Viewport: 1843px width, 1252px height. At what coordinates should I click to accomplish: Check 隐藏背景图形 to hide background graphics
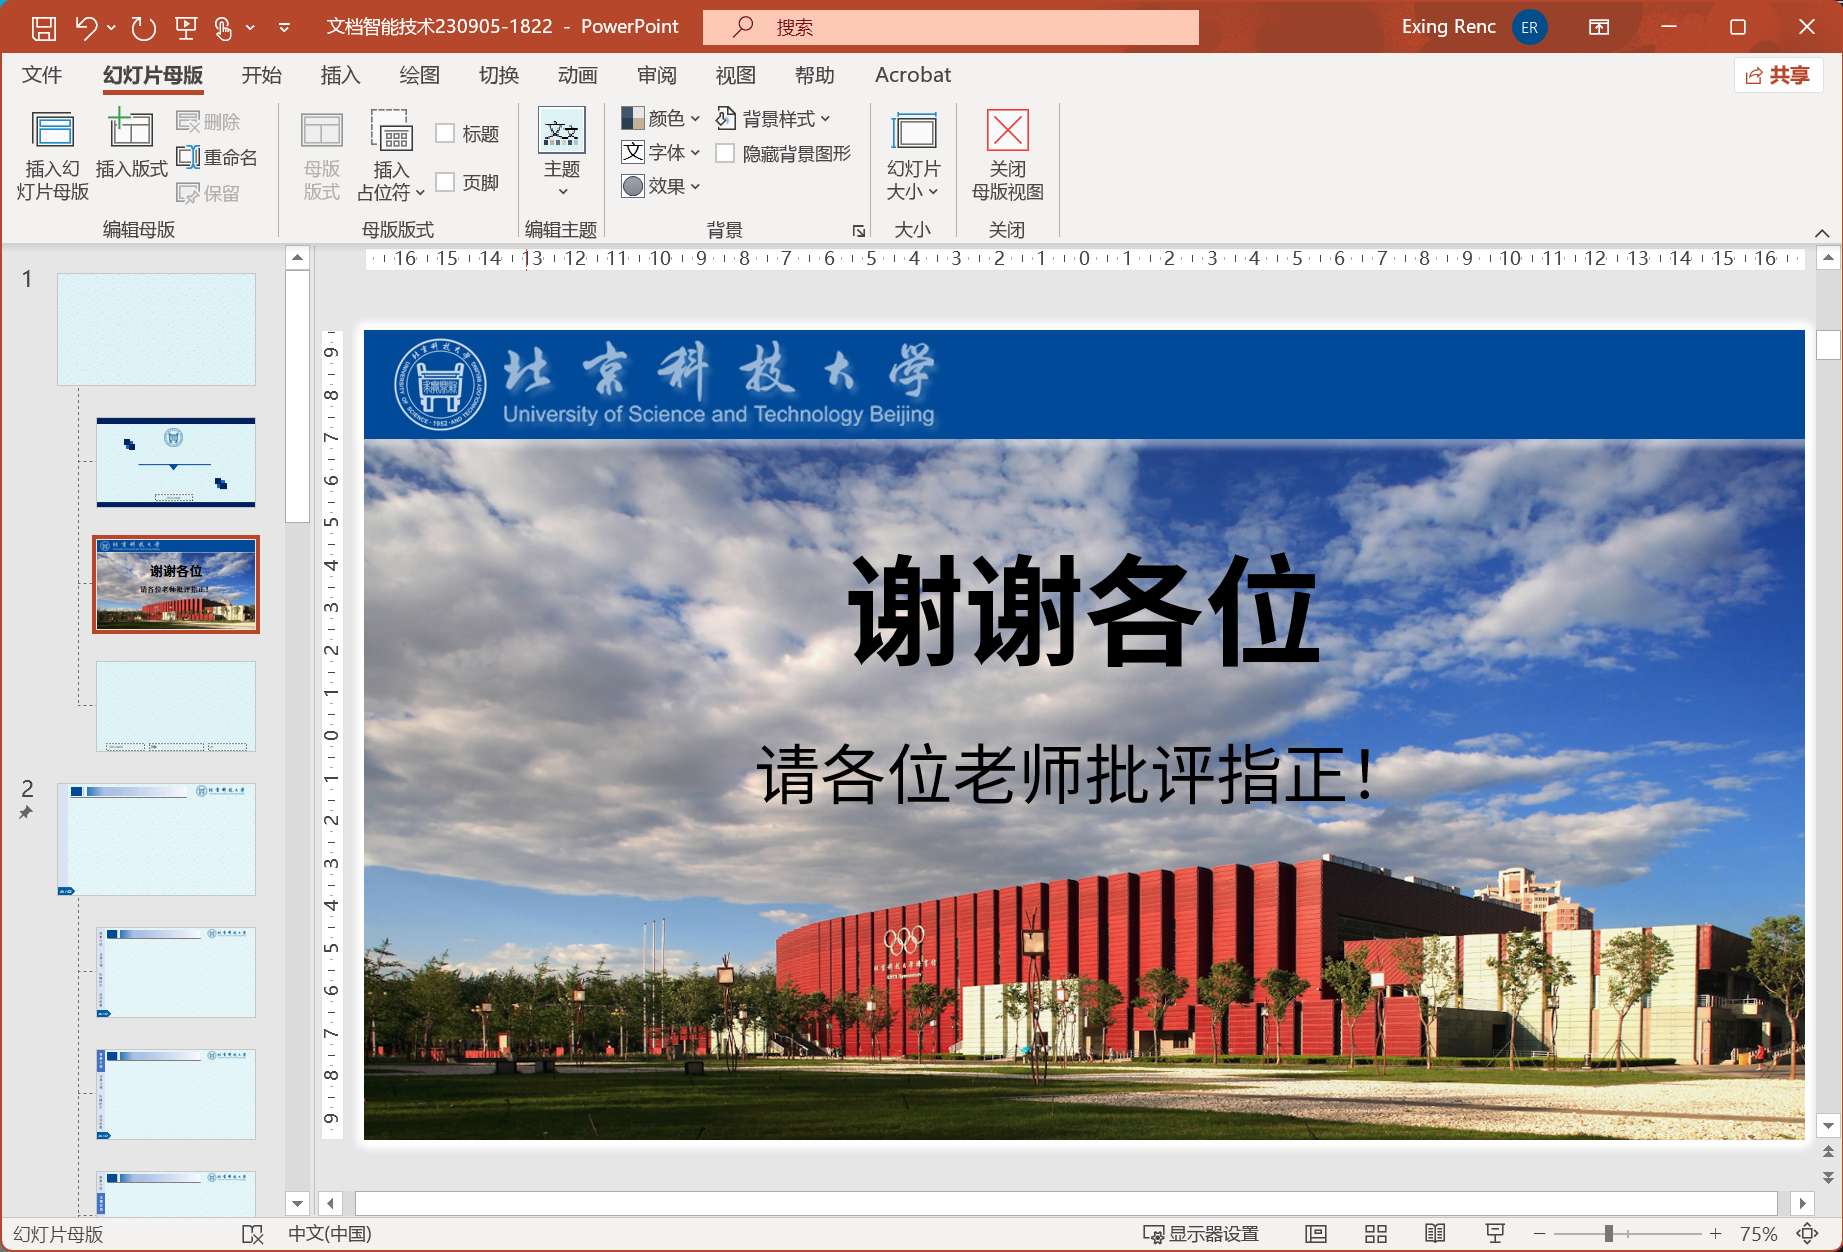(726, 152)
